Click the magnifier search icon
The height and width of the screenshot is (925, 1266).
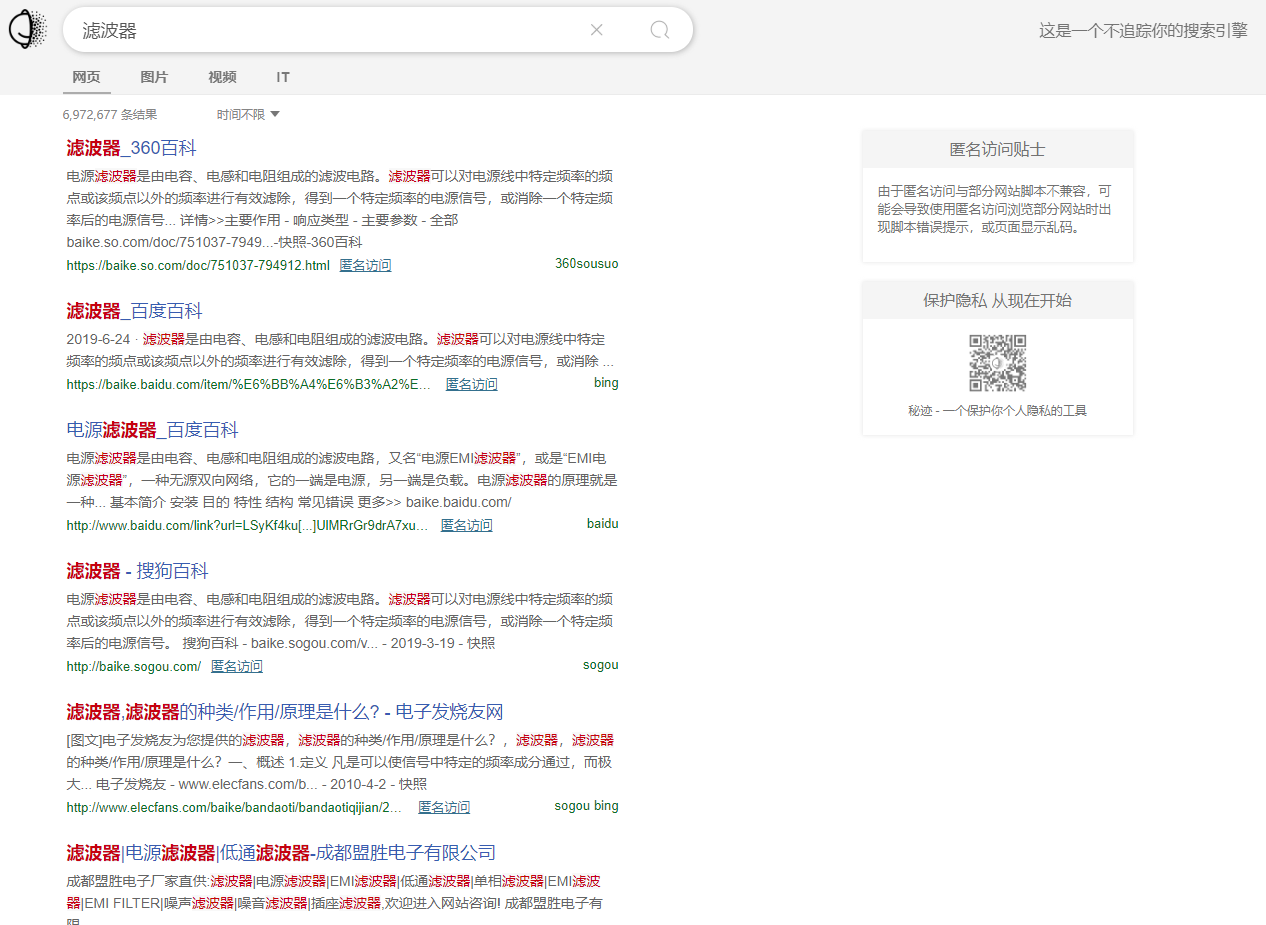tap(660, 30)
